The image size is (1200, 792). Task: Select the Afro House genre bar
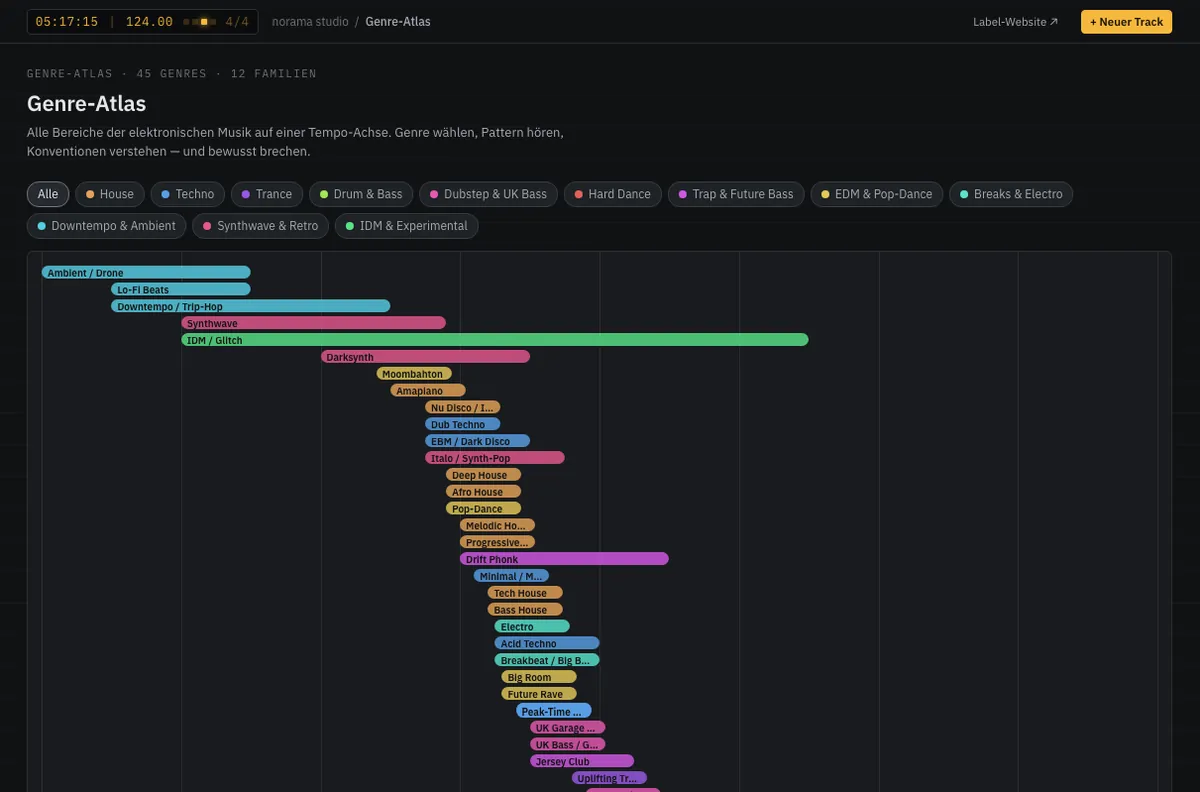click(484, 492)
